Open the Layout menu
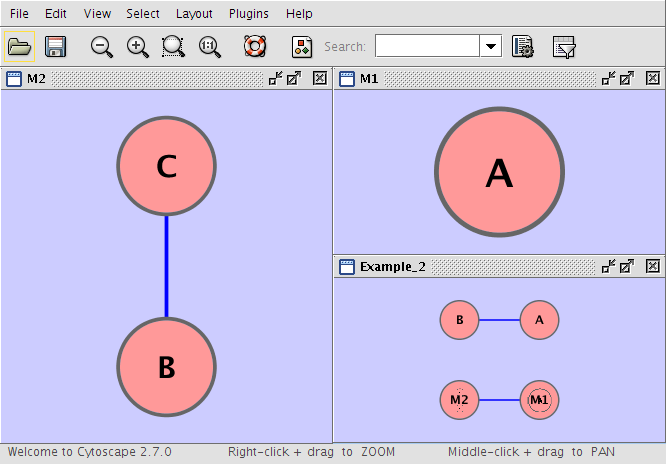This screenshot has width=666, height=464. point(194,14)
